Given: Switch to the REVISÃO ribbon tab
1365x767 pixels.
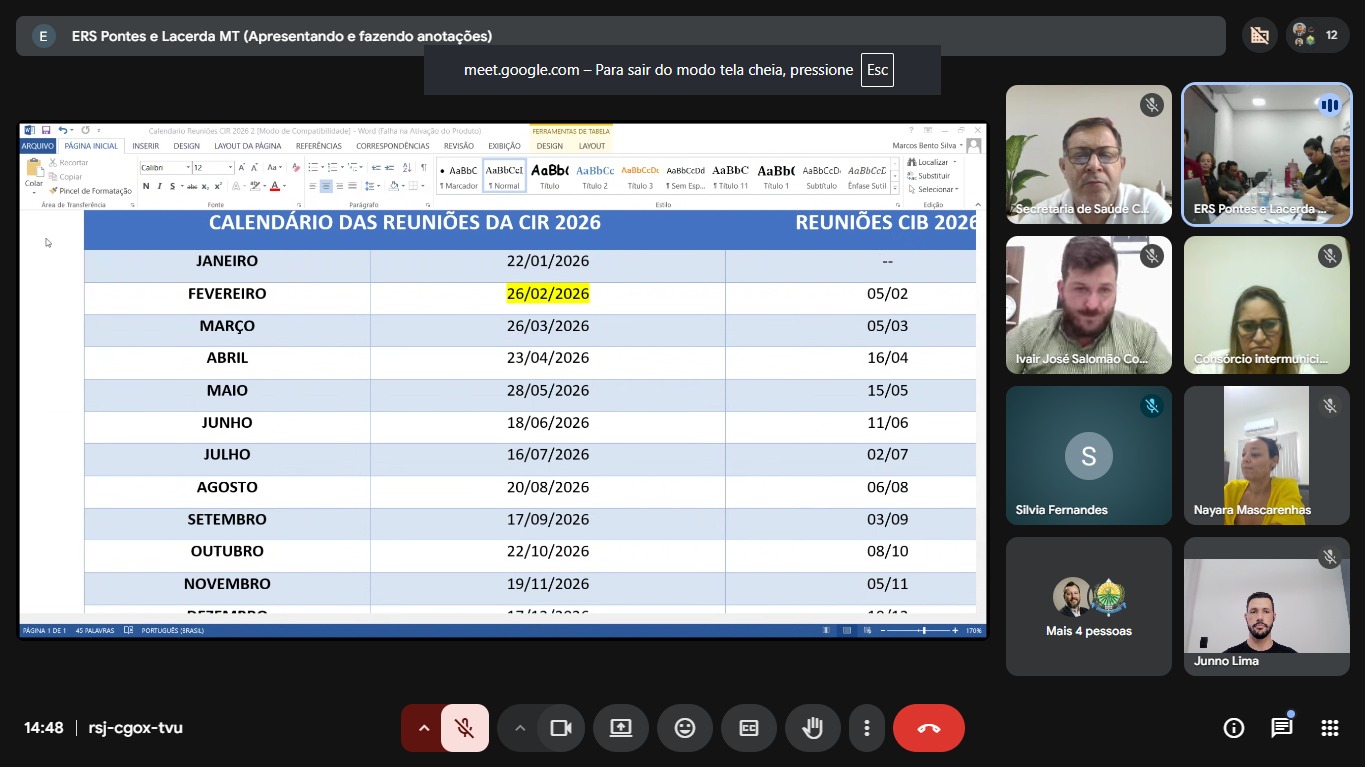Looking at the screenshot, I should coord(458,146).
